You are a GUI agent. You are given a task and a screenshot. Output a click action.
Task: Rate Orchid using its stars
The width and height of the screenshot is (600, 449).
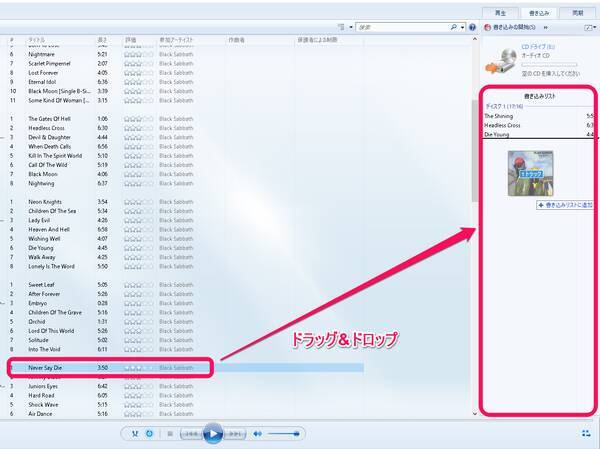coord(139,322)
